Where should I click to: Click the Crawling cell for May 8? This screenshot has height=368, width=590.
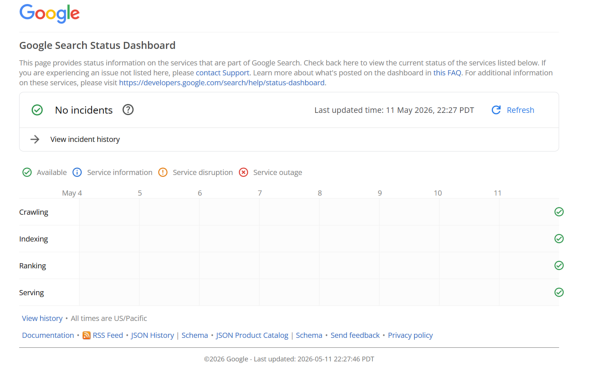point(349,212)
